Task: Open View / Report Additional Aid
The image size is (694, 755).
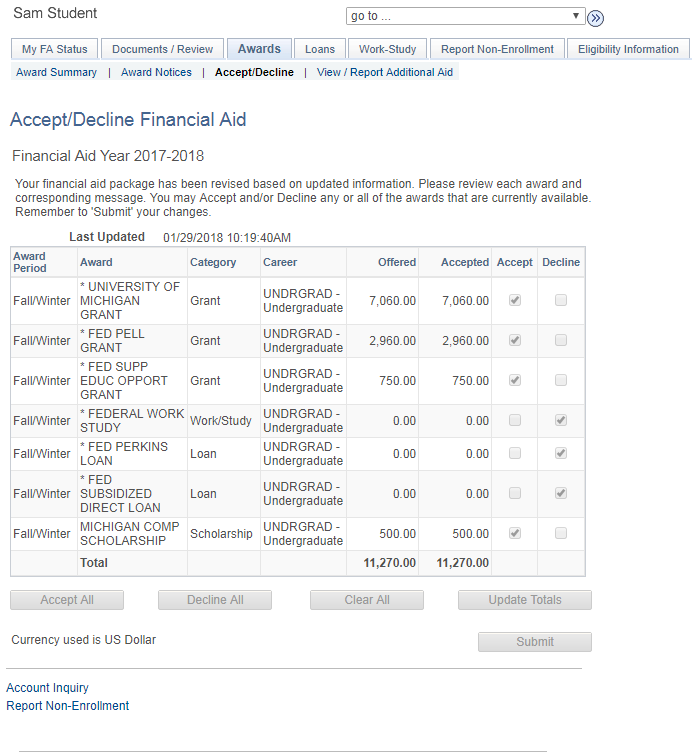Action: tap(385, 72)
